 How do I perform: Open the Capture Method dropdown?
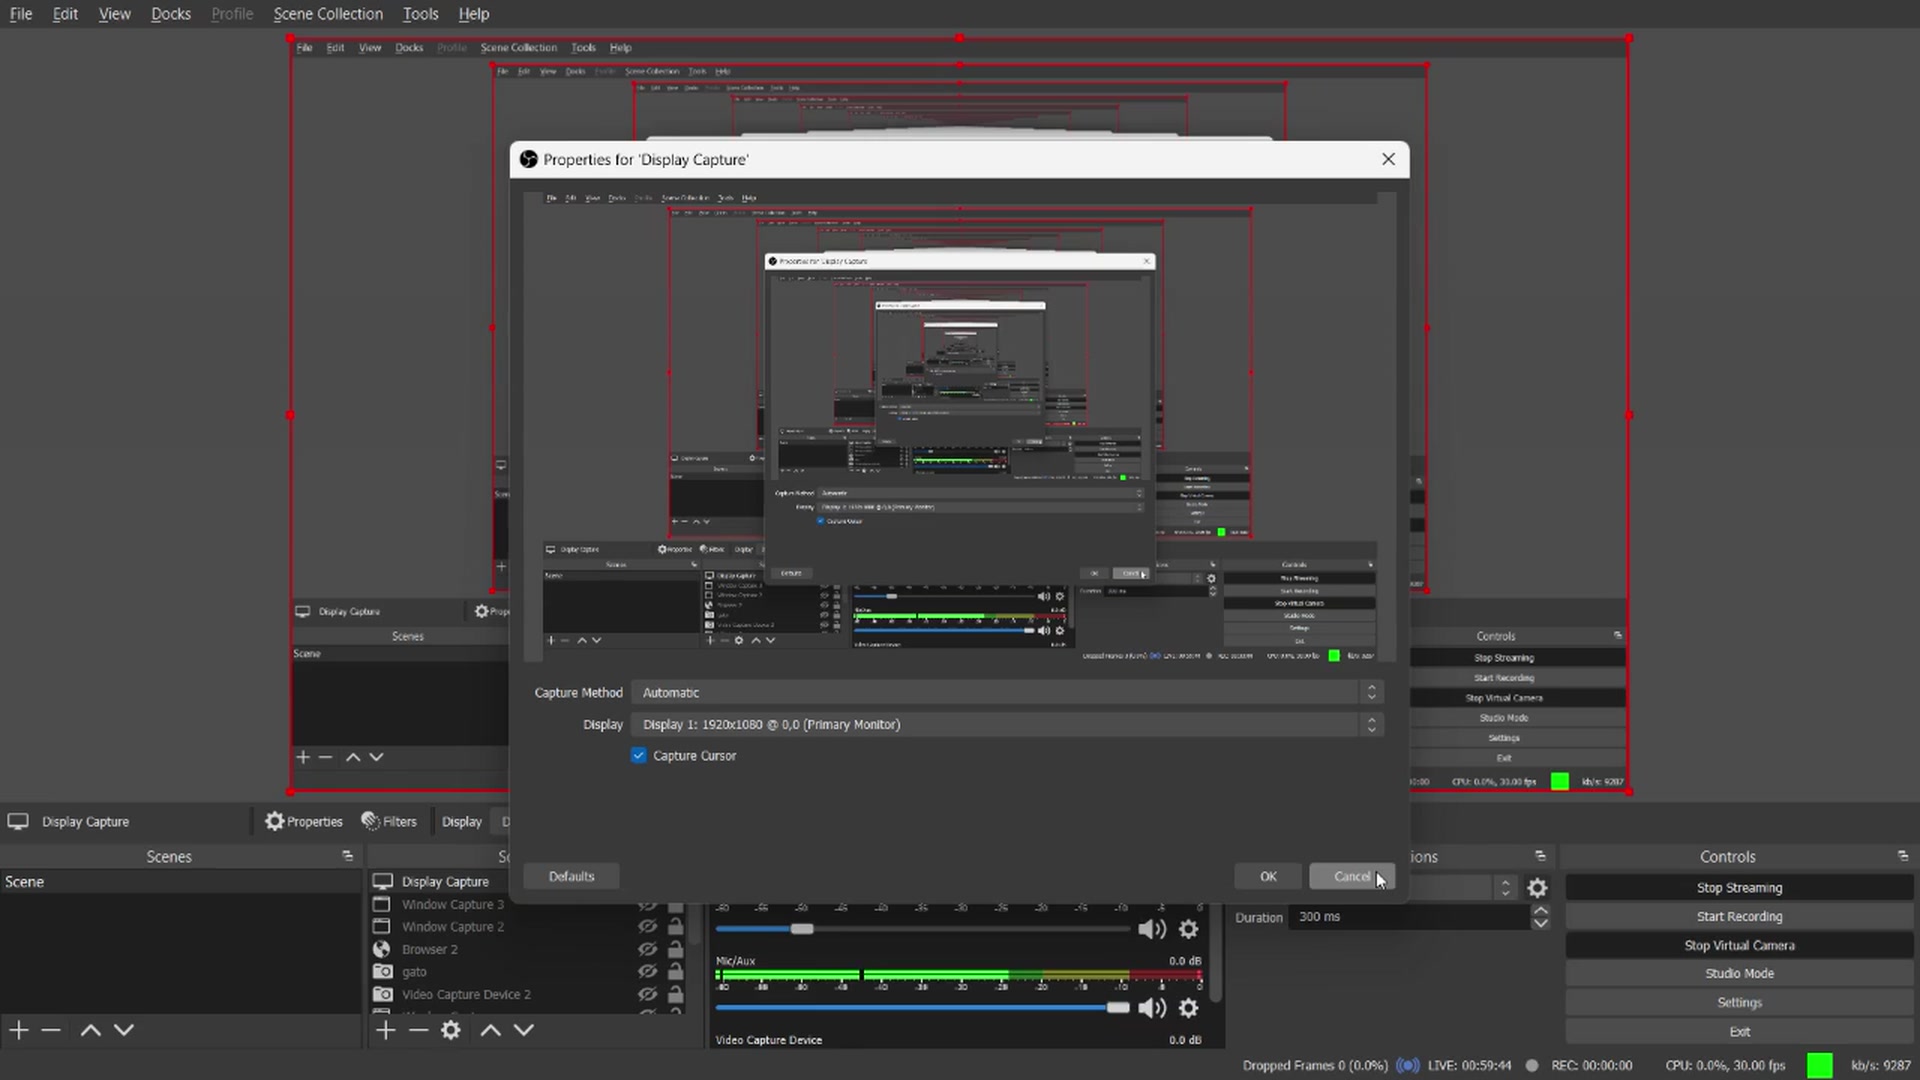click(x=1008, y=692)
